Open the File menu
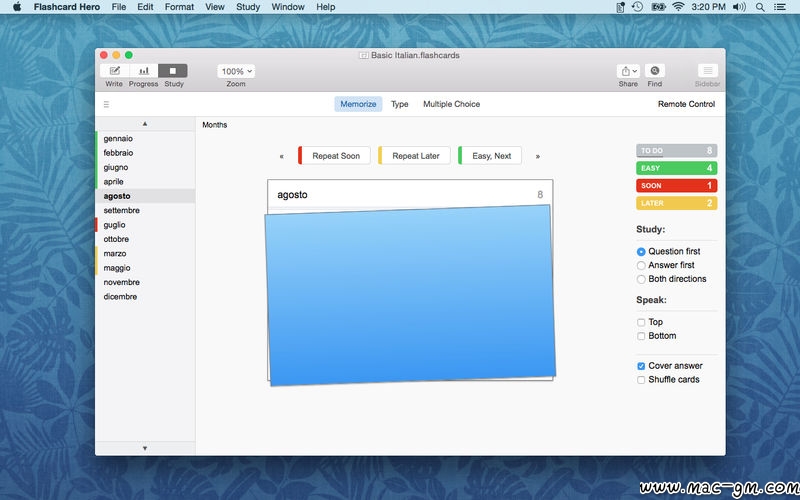 pyautogui.click(x=118, y=7)
